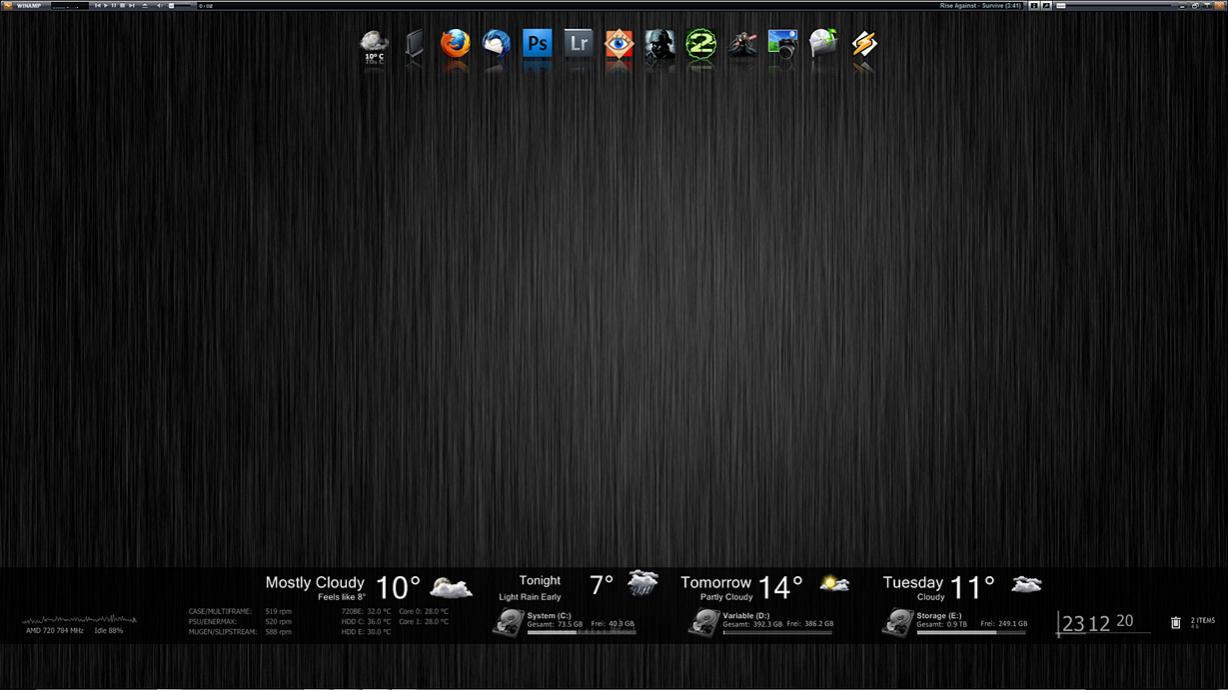Skip to previous track in Winamp
Image resolution: width=1228 pixels, height=690 pixels.
click(x=98, y=5)
